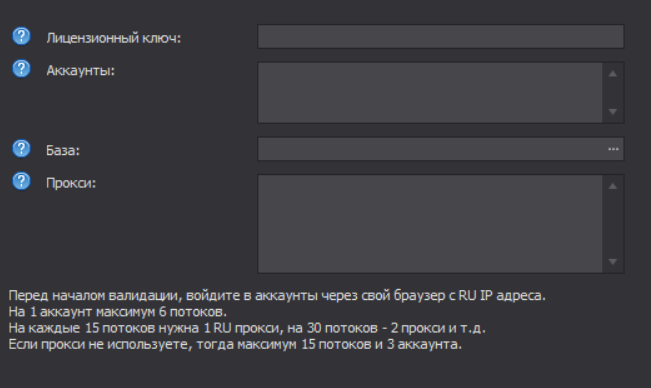Click inside the Аккаунты text area
The image size is (651, 388).
tap(430, 93)
